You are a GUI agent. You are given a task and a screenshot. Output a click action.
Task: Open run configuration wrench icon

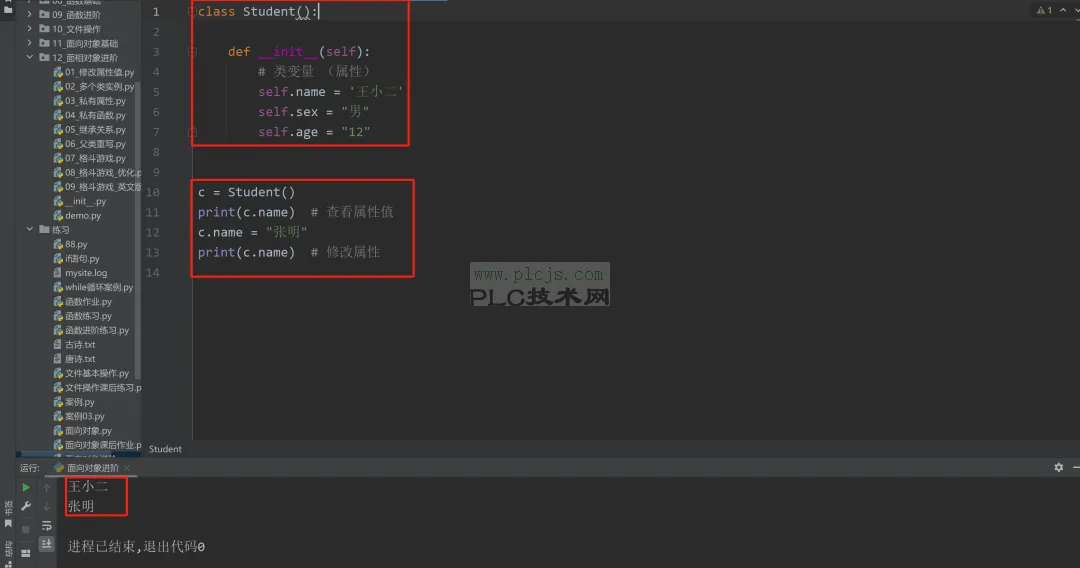click(x=26, y=506)
